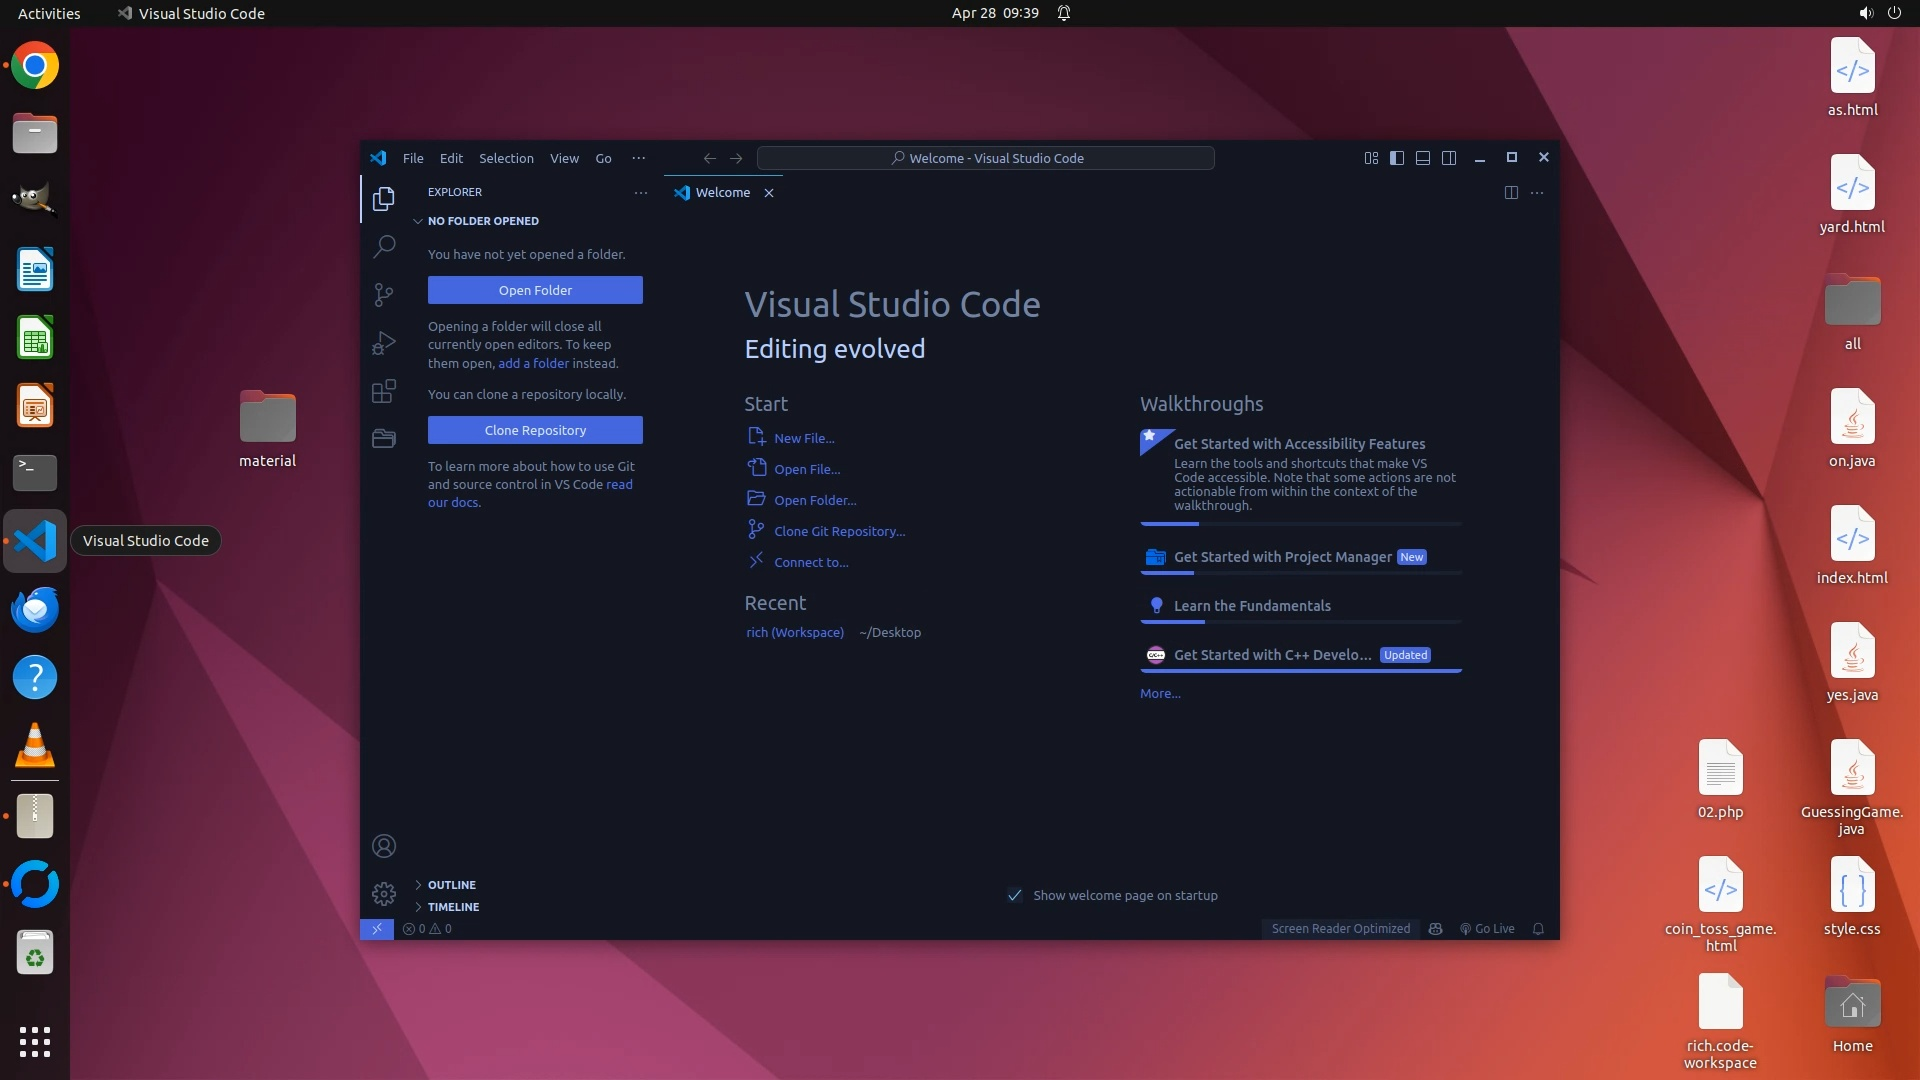
Task: Expand the Outline section
Action: coord(451,885)
